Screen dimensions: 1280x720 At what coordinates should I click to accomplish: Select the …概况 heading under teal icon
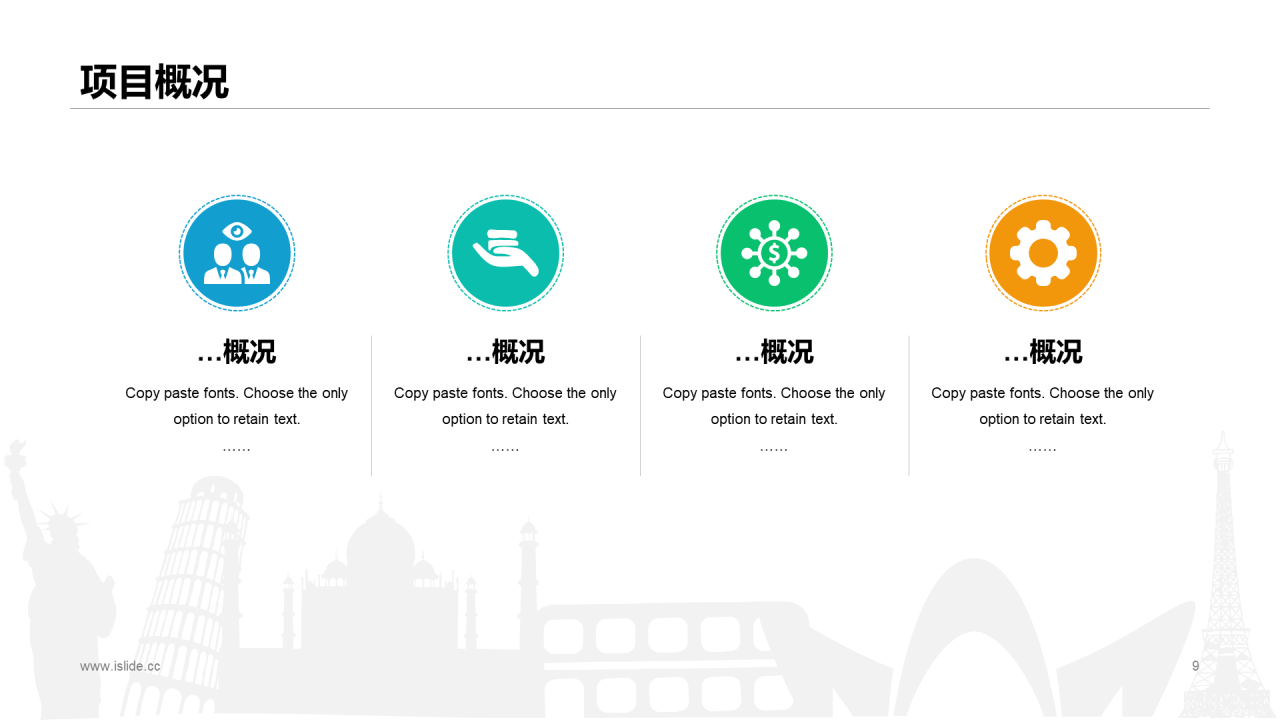[505, 352]
